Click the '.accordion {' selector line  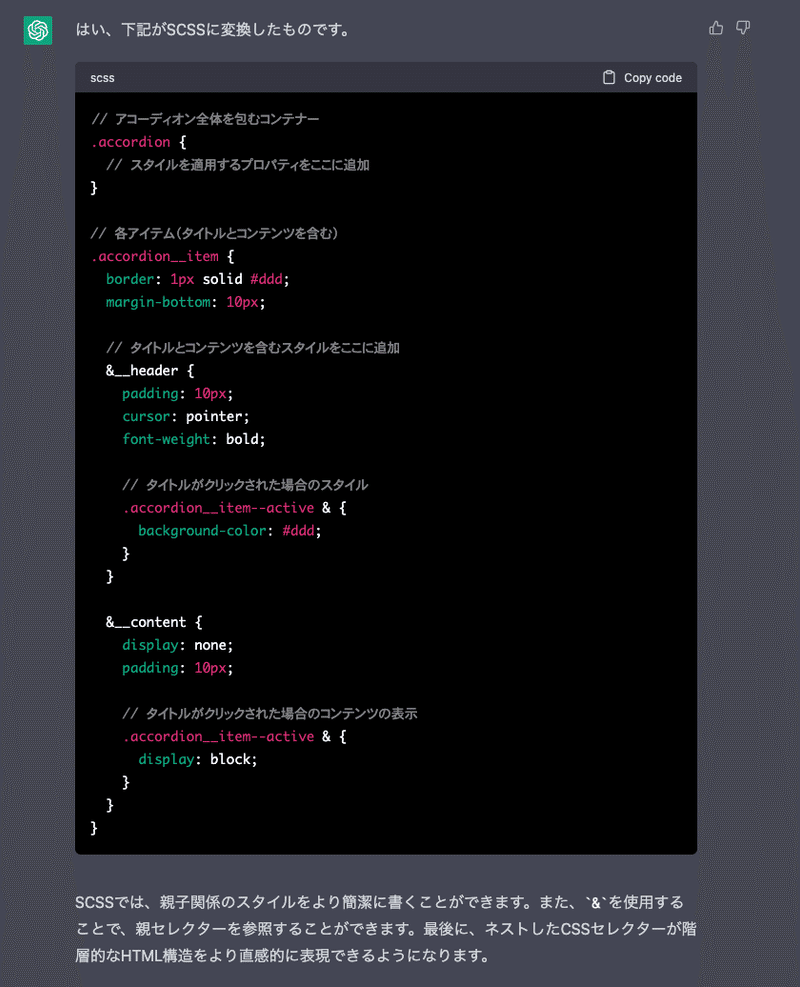click(x=139, y=142)
